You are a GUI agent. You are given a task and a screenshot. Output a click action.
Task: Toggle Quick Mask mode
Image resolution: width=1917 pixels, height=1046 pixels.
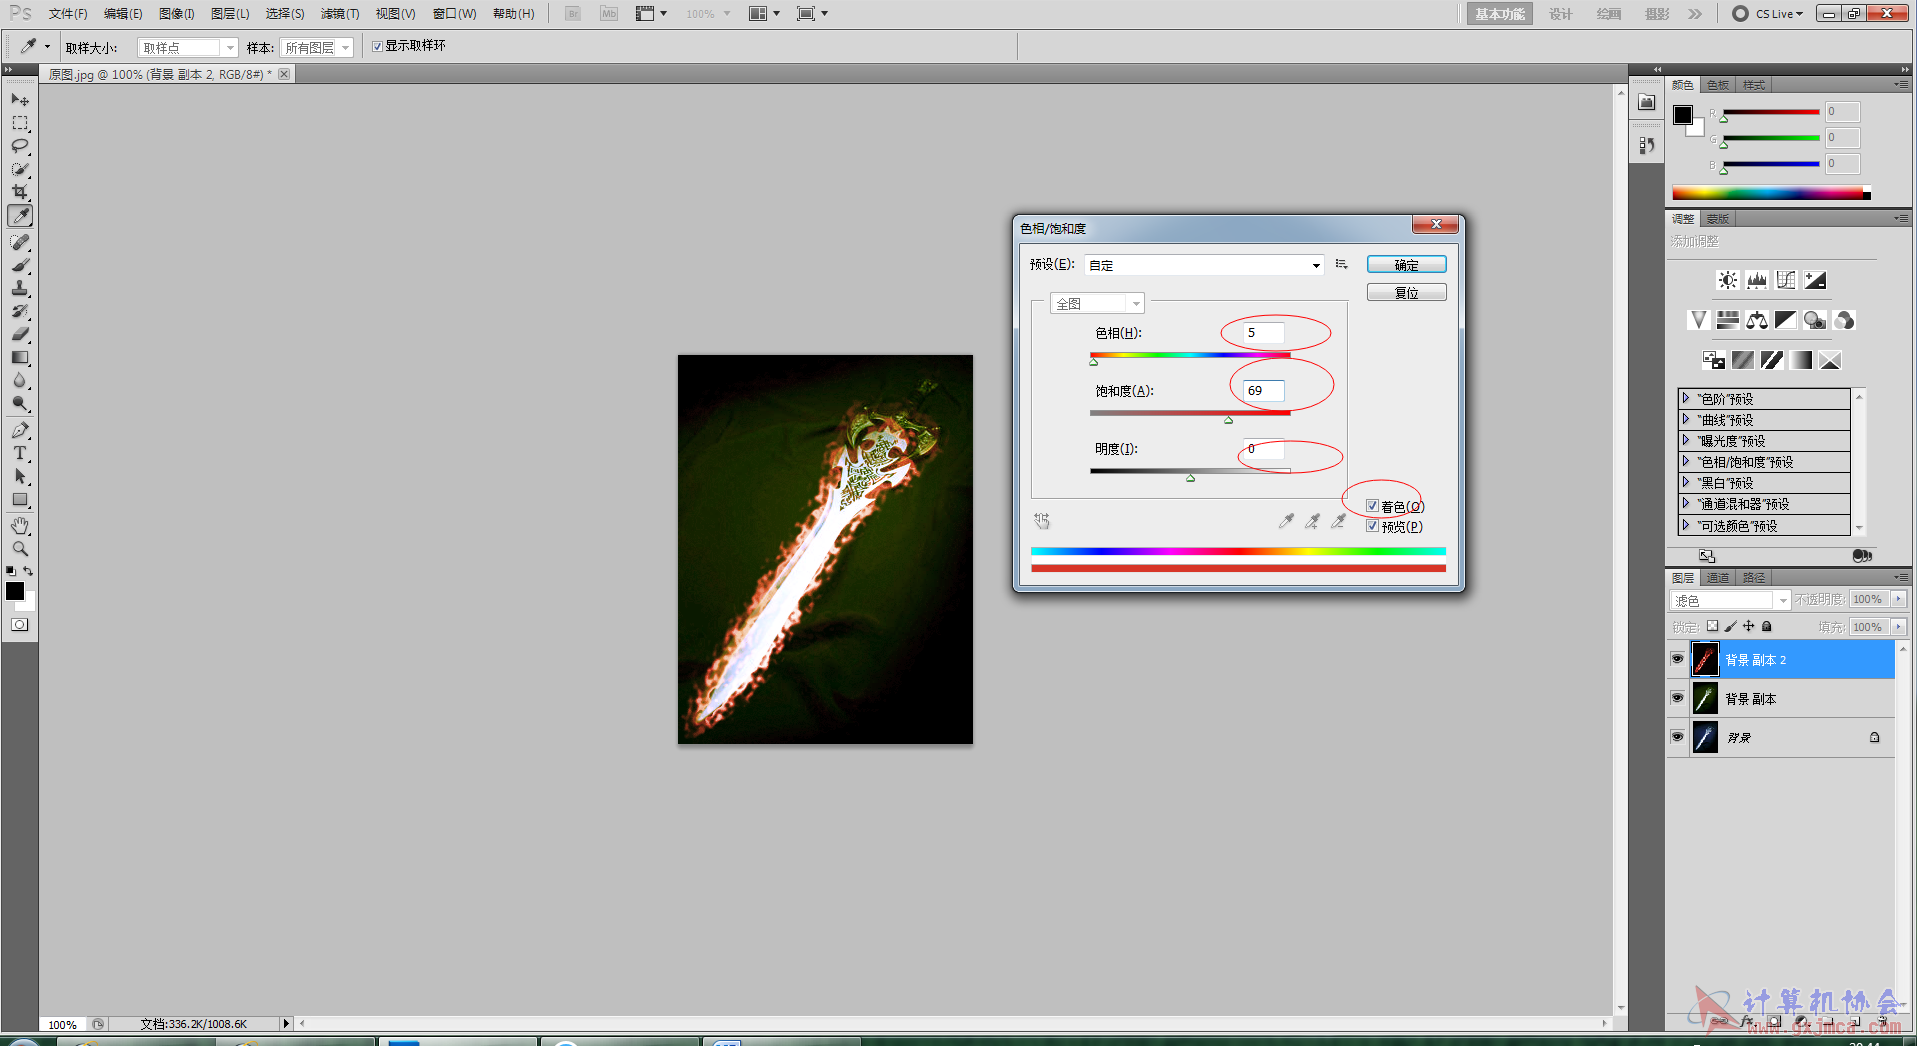pos(20,625)
